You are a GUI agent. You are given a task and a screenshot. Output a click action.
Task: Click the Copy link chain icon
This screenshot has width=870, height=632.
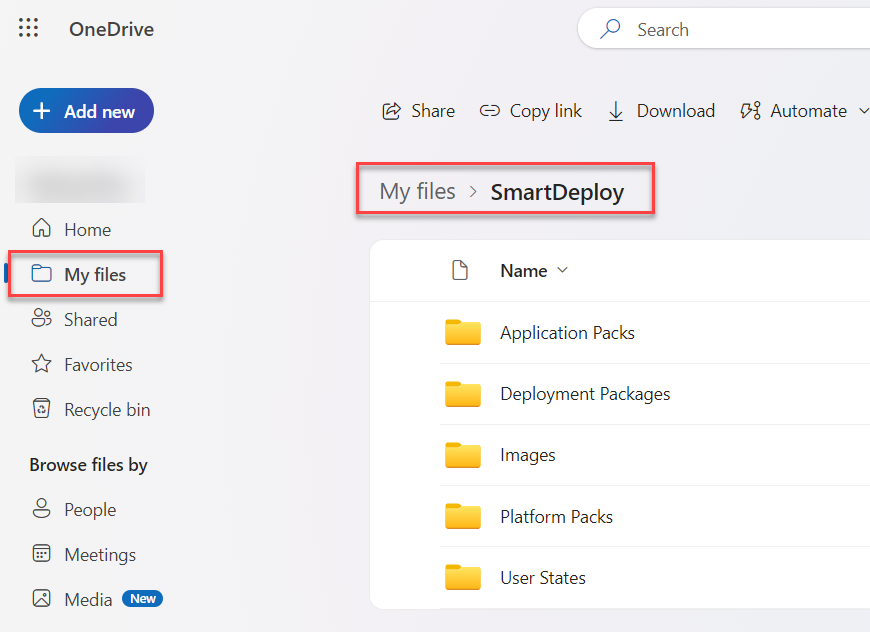(489, 111)
